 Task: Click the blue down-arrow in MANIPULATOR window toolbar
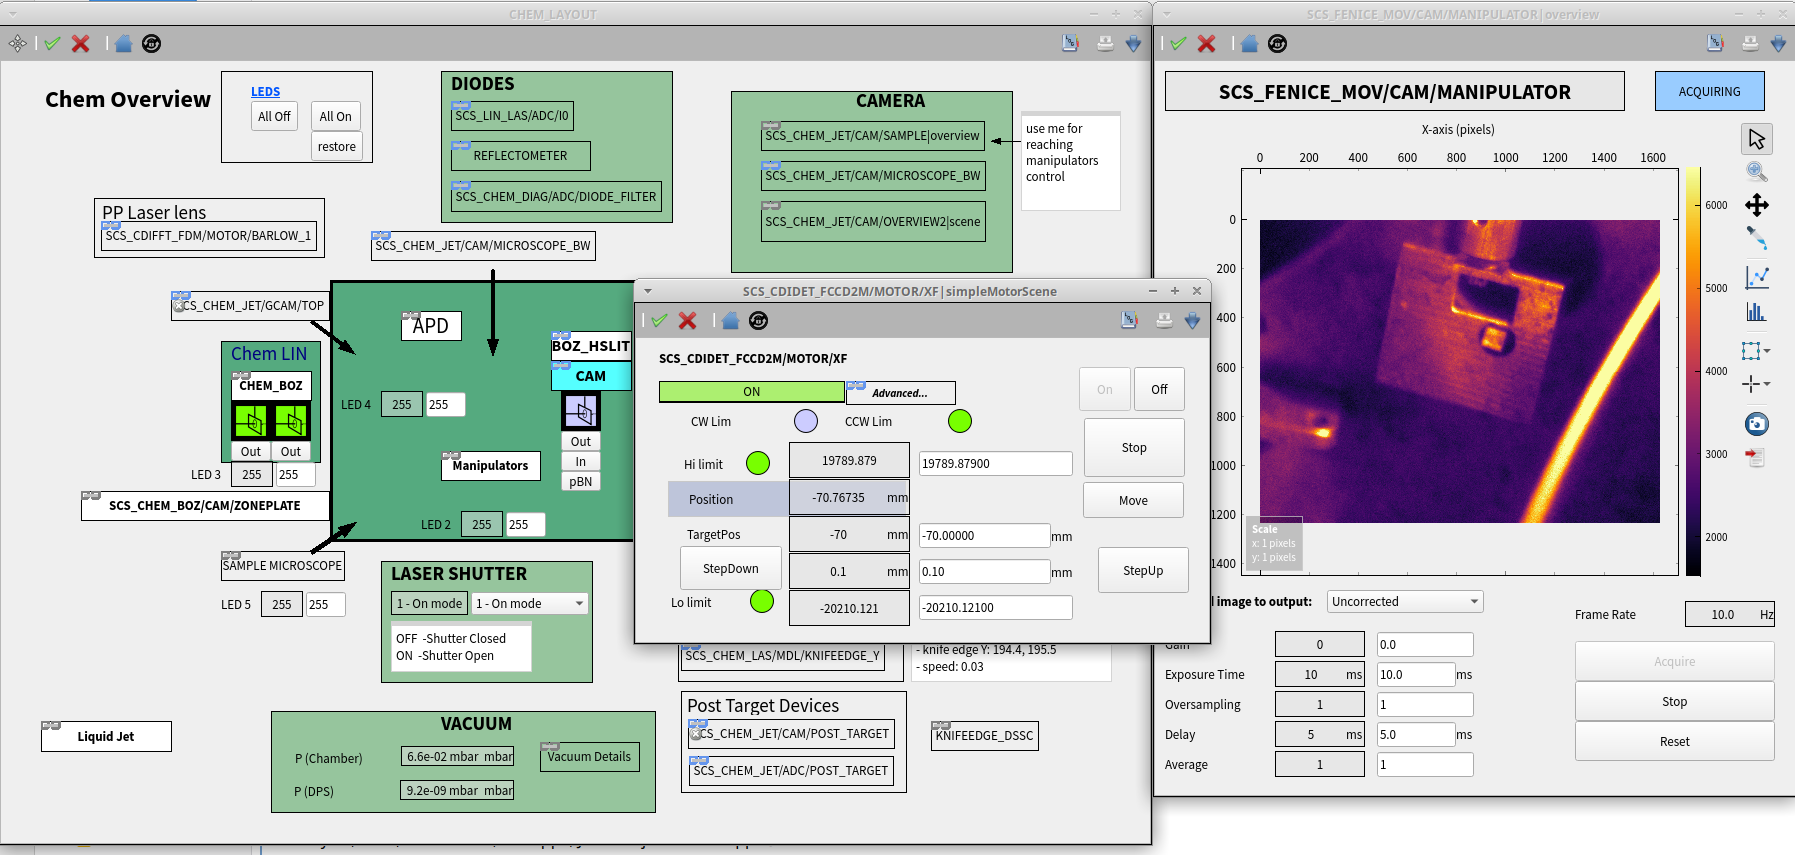pos(1778,43)
